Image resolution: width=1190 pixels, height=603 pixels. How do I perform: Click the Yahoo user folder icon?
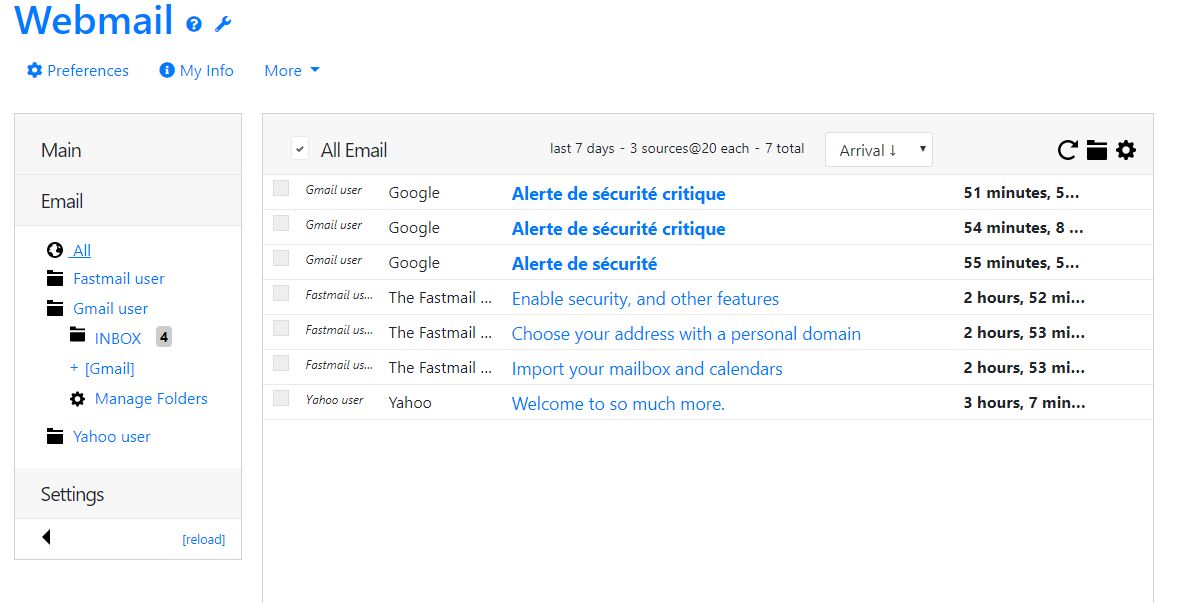tap(55, 436)
